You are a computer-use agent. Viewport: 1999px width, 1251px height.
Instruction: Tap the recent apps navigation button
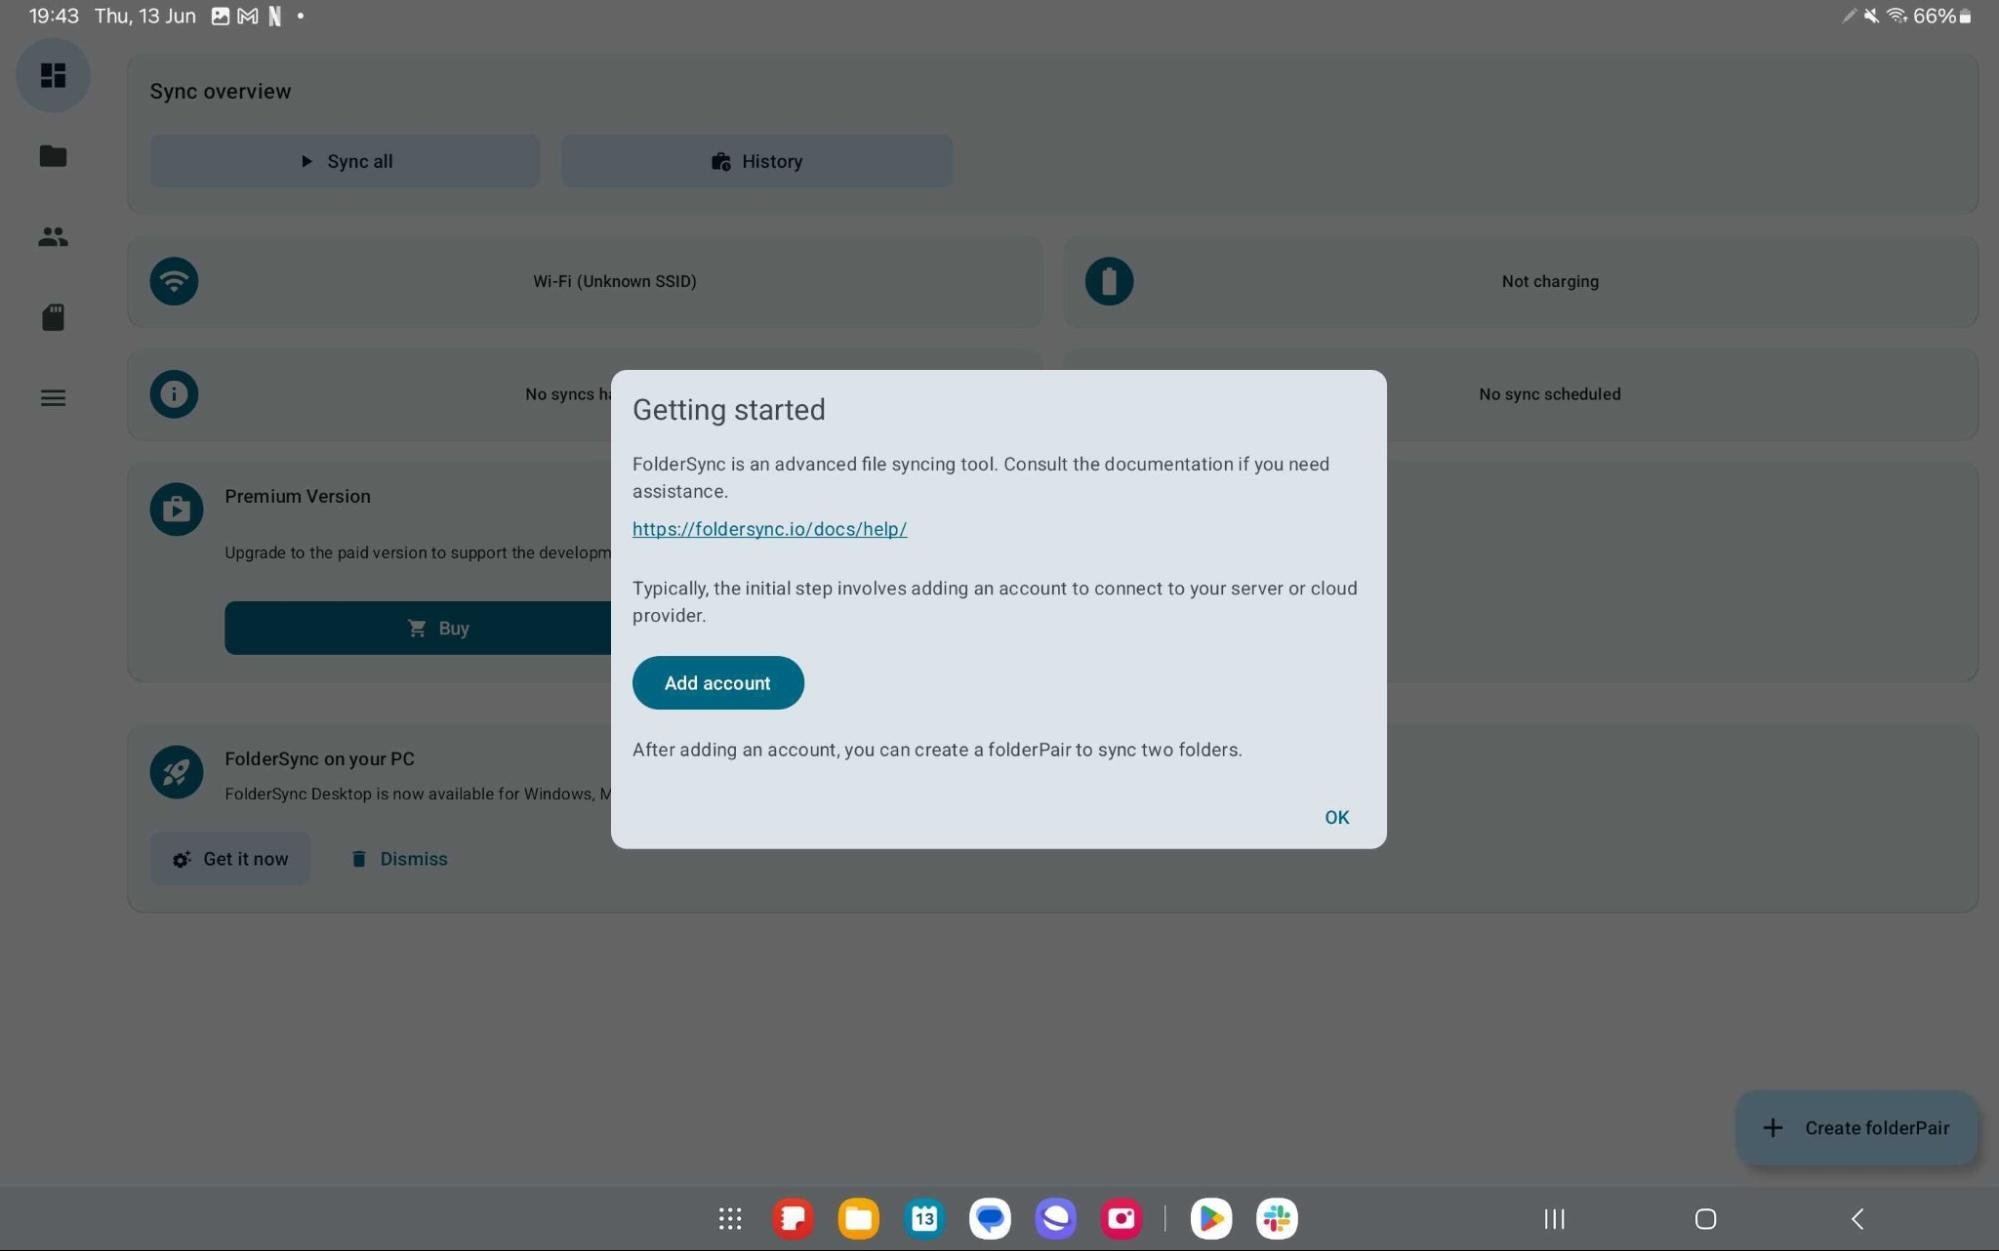(1554, 1219)
